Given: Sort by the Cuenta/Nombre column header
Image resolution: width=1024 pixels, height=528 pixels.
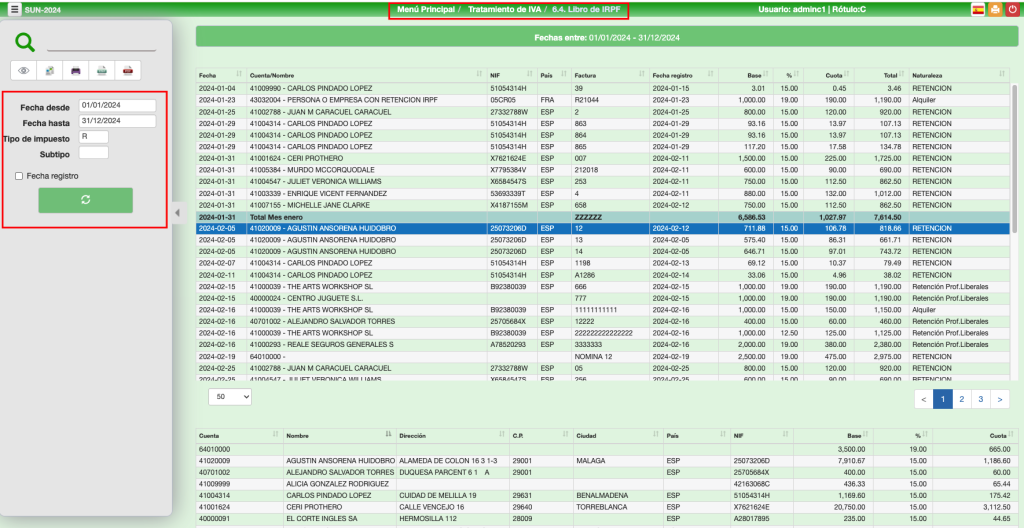Looking at the screenshot, I should tap(366, 76).
